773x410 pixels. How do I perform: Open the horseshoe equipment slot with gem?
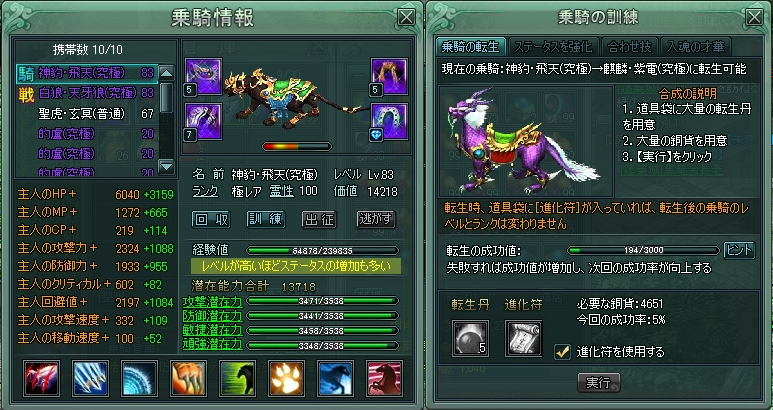tap(389, 122)
